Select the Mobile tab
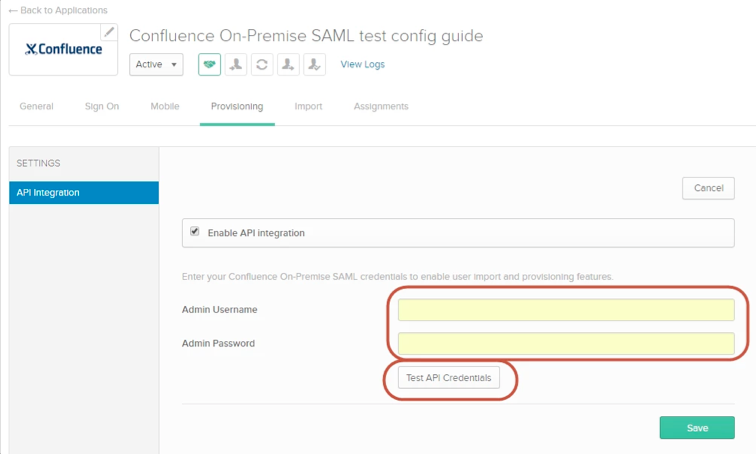 tap(165, 106)
